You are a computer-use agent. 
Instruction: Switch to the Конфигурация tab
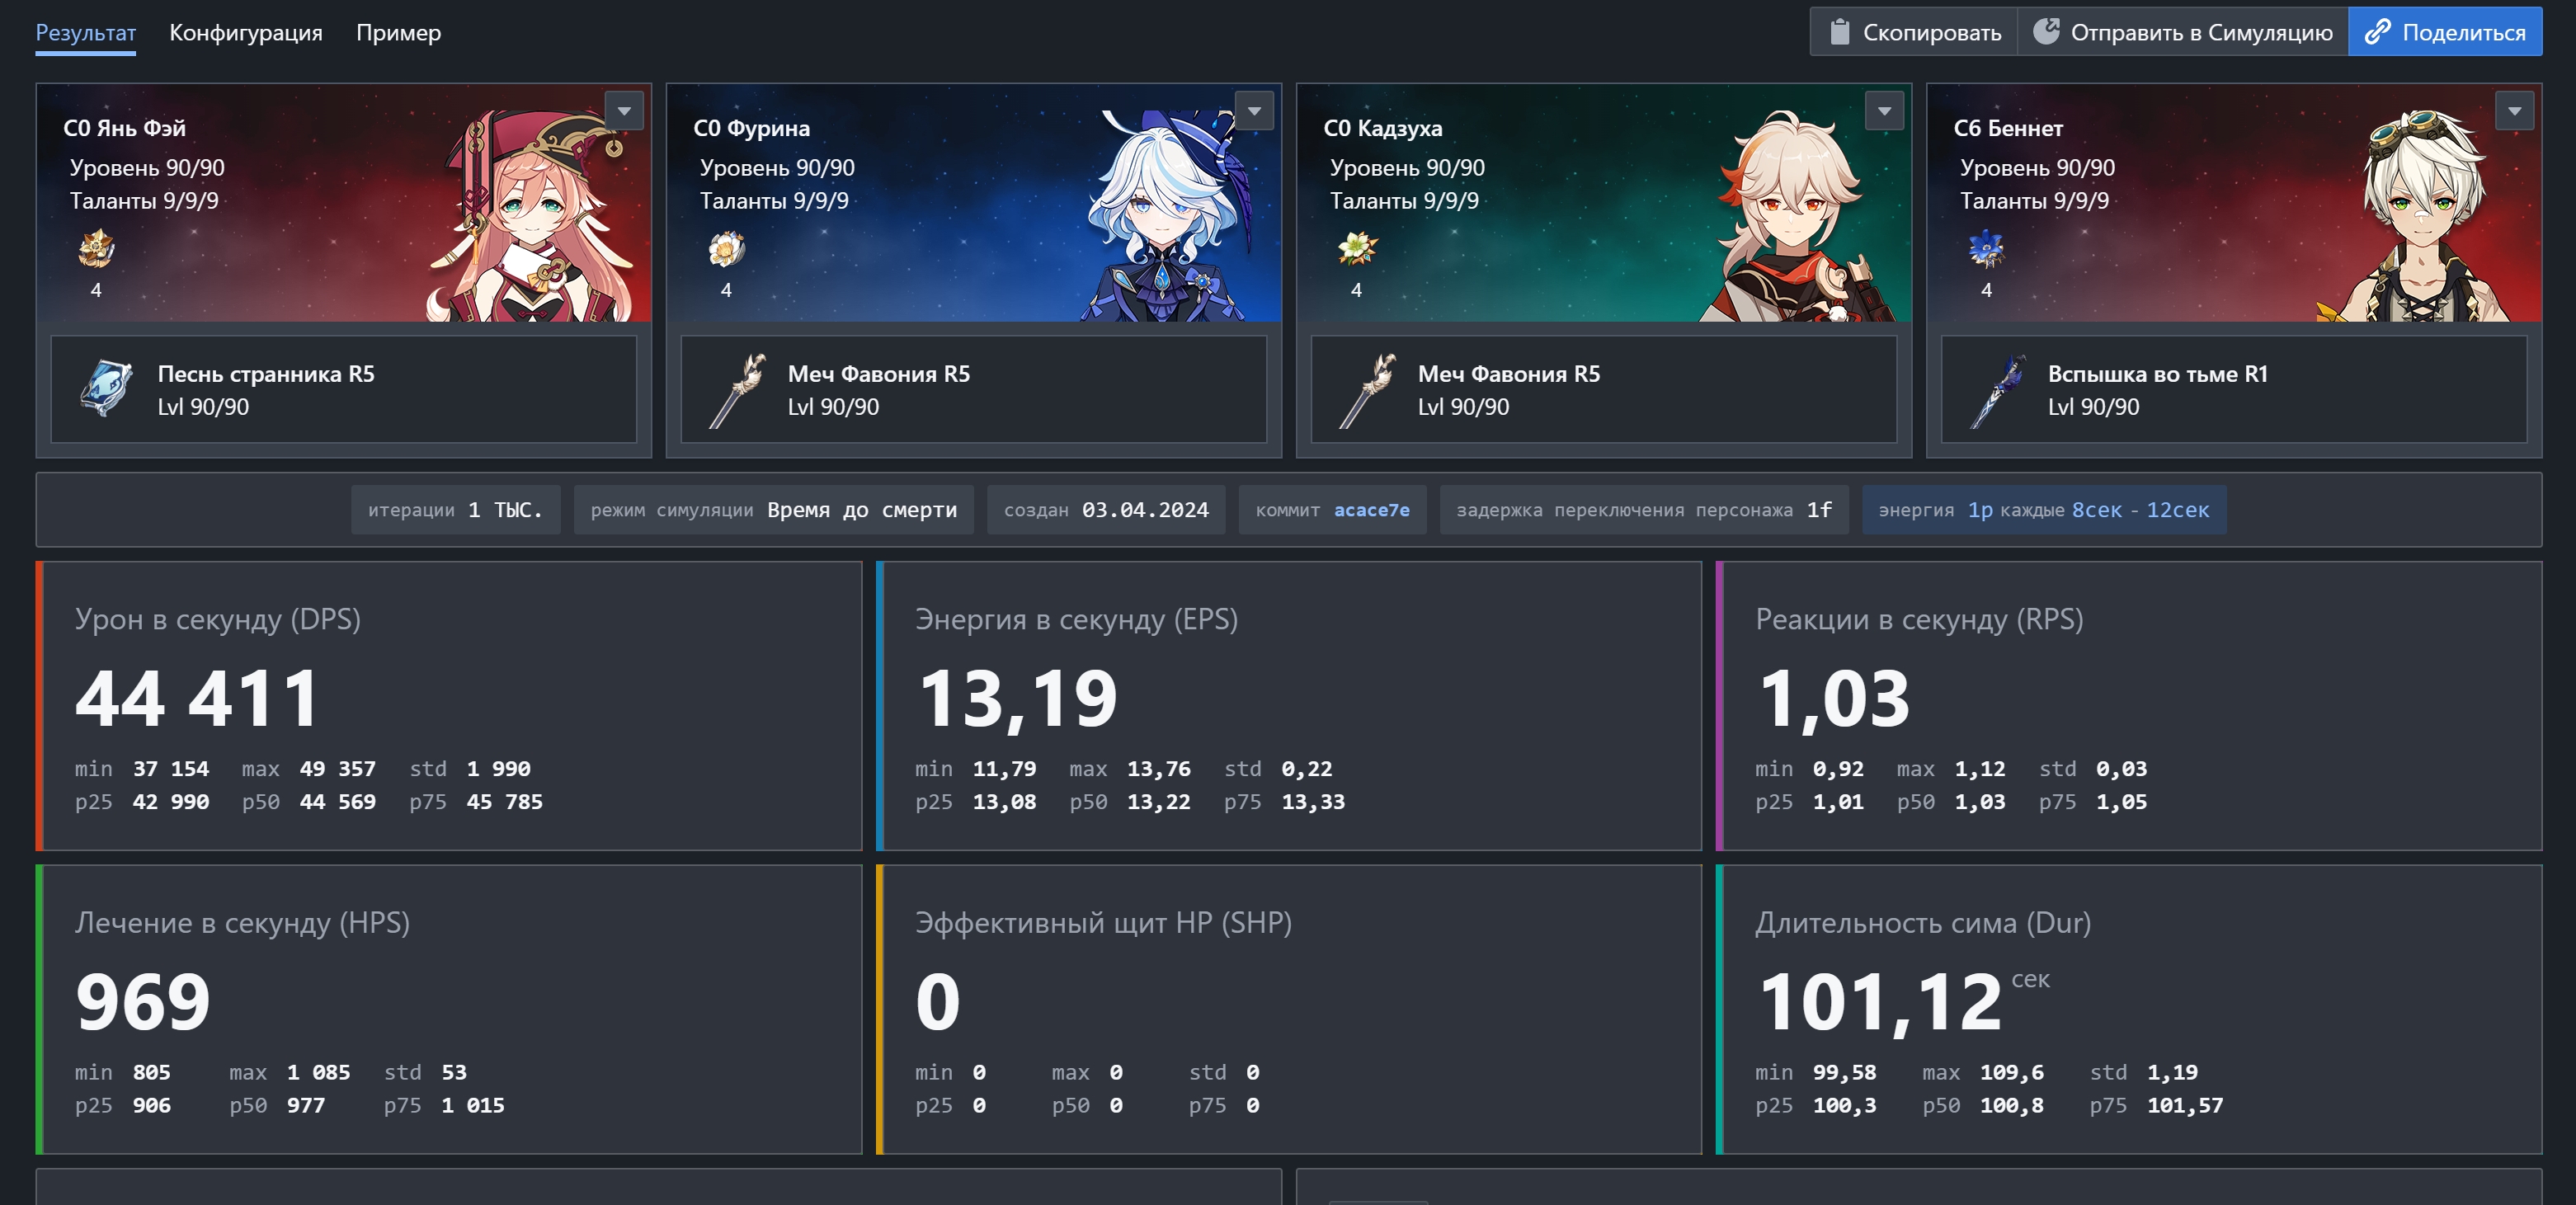point(246,32)
